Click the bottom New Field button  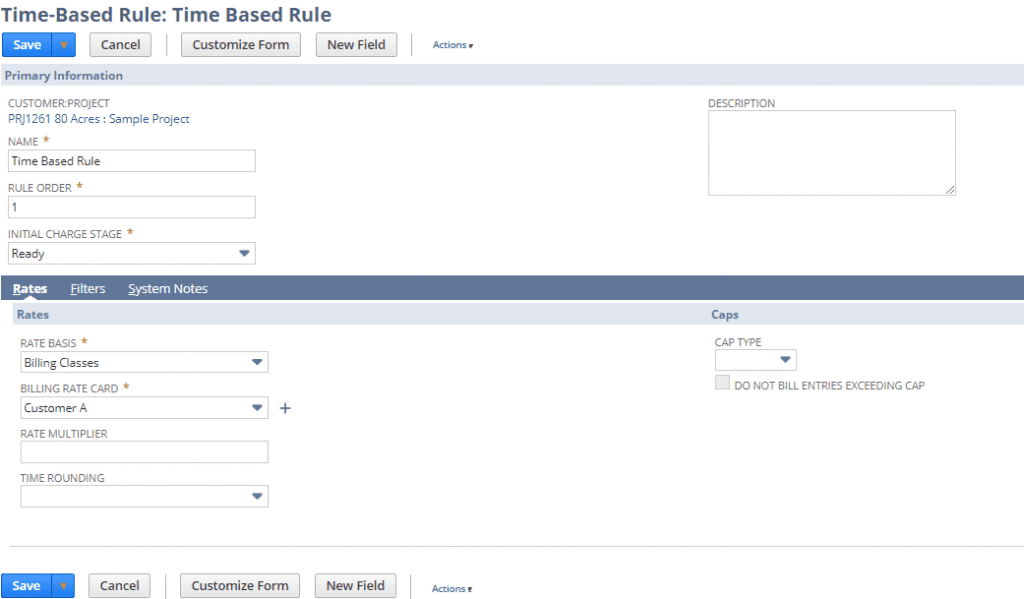(x=355, y=586)
